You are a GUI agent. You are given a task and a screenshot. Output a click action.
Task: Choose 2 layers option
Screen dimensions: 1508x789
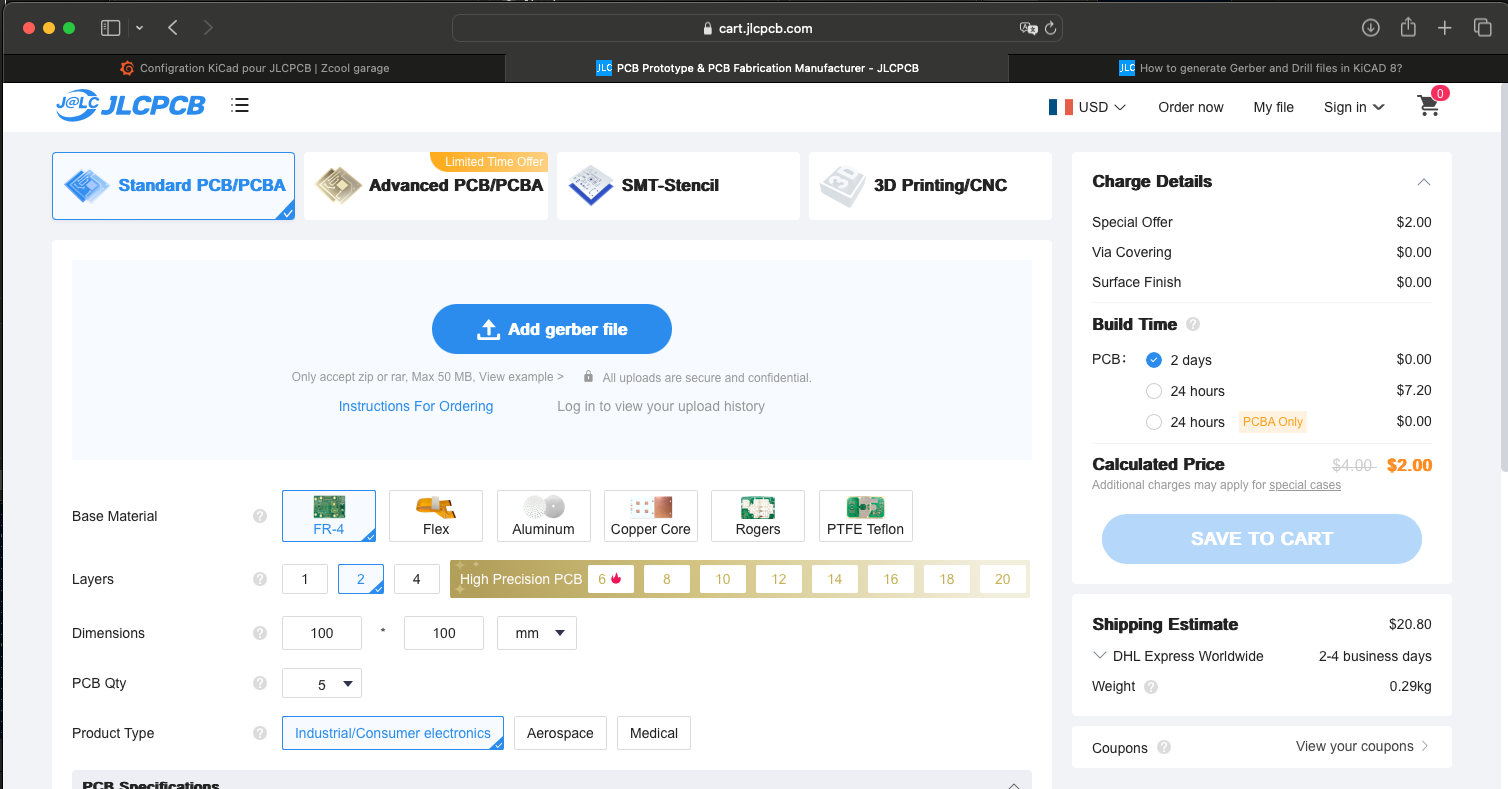coord(361,579)
